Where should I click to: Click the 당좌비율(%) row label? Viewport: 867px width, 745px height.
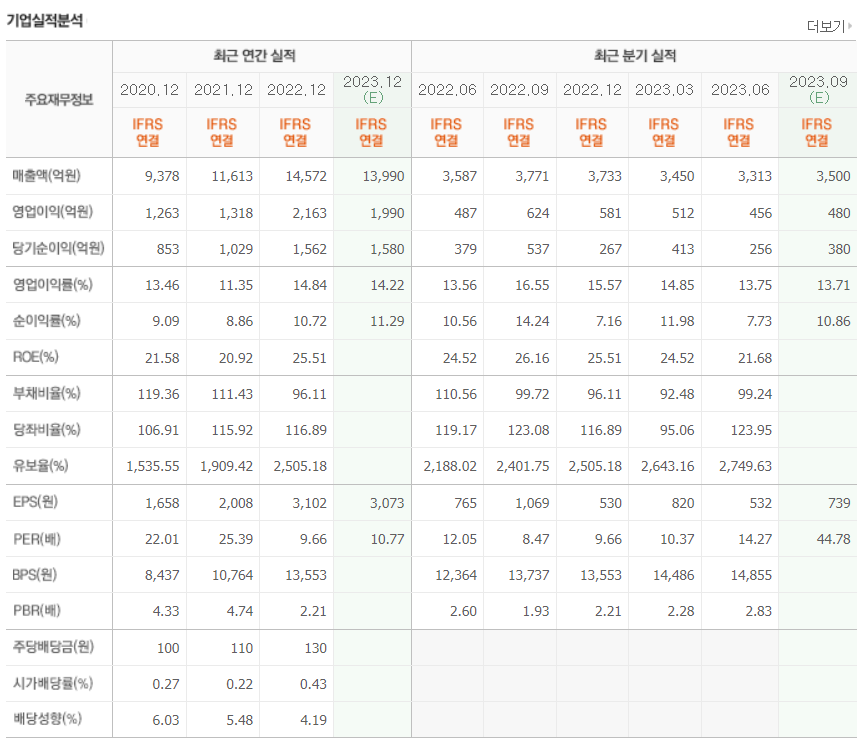(x=46, y=429)
